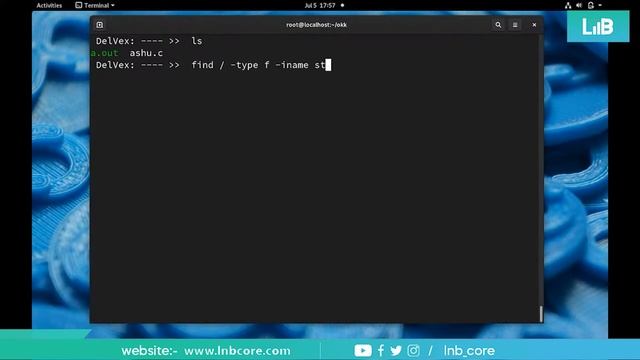This screenshot has width=640, height=360.
Task: Click the Instagram icon in banner
Action: point(413,351)
